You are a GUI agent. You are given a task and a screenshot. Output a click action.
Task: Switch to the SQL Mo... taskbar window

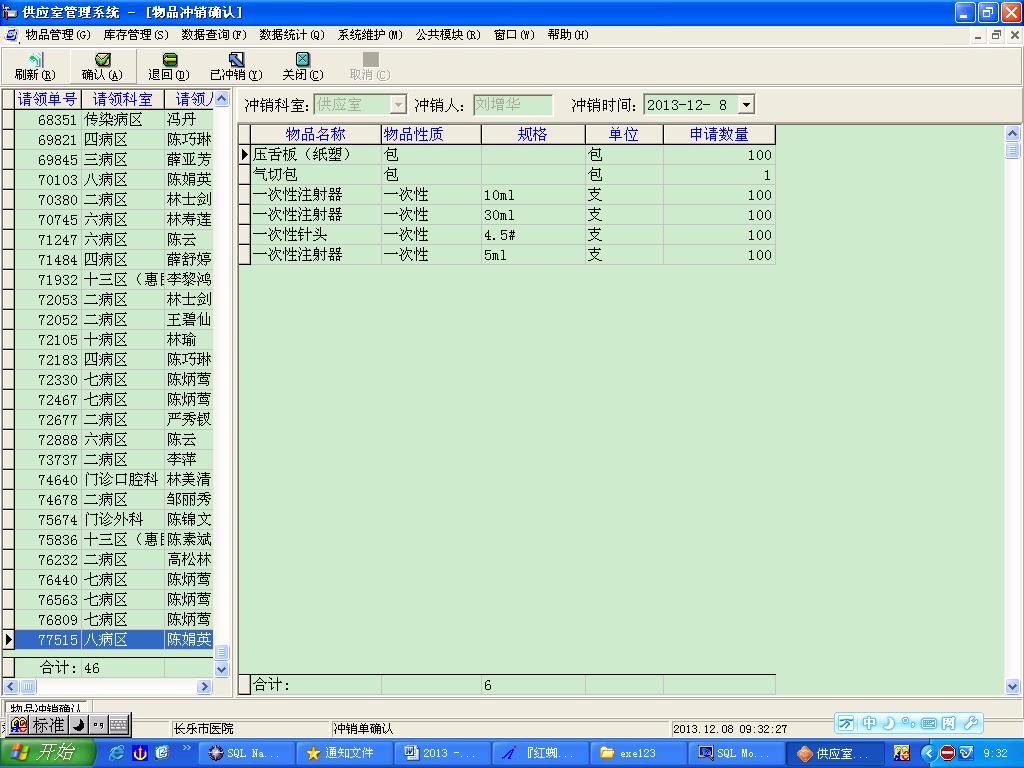pyautogui.click(x=736, y=753)
